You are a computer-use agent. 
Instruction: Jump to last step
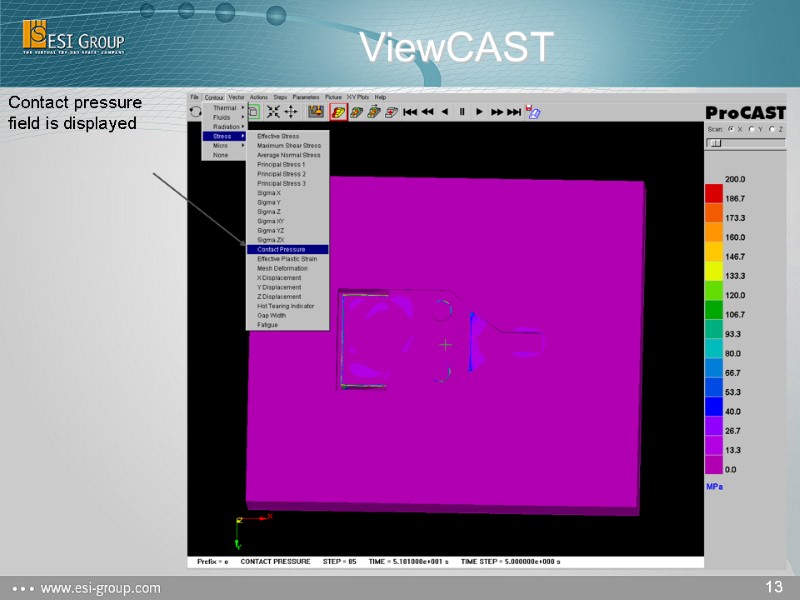point(514,112)
